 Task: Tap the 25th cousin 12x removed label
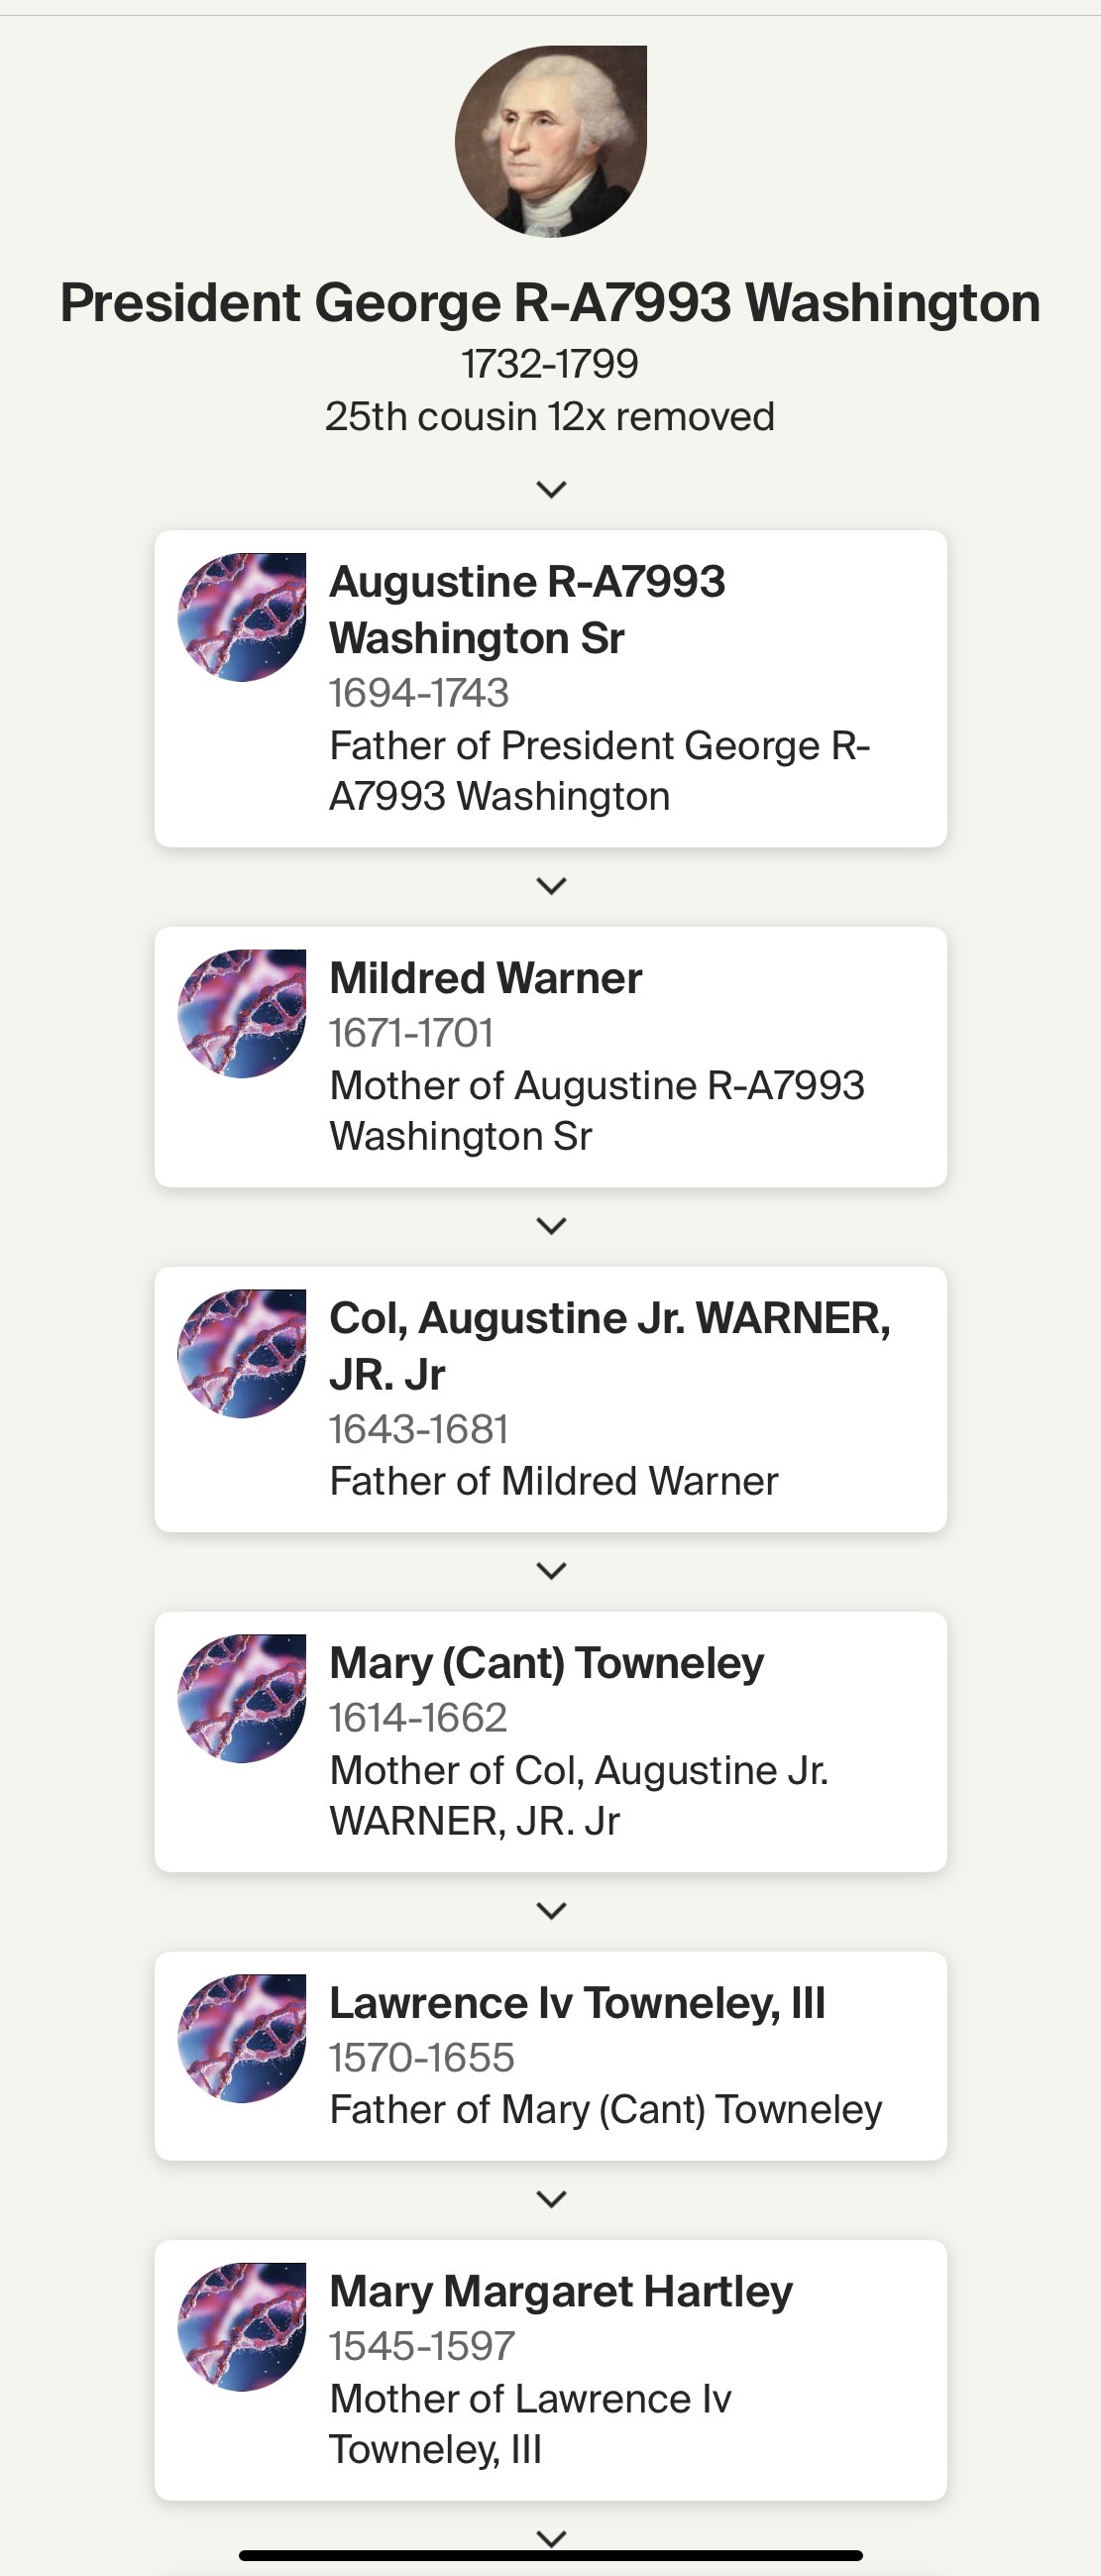point(550,416)
